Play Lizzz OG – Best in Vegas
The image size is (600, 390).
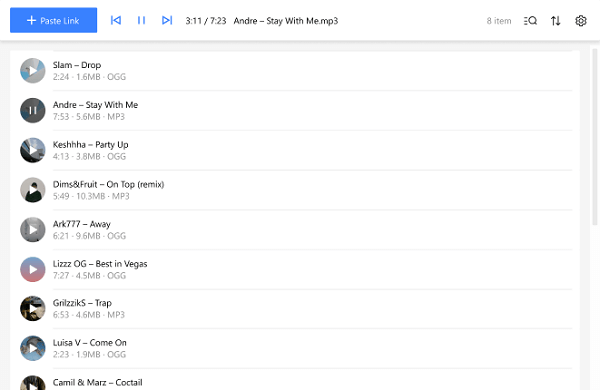[33, 269]
